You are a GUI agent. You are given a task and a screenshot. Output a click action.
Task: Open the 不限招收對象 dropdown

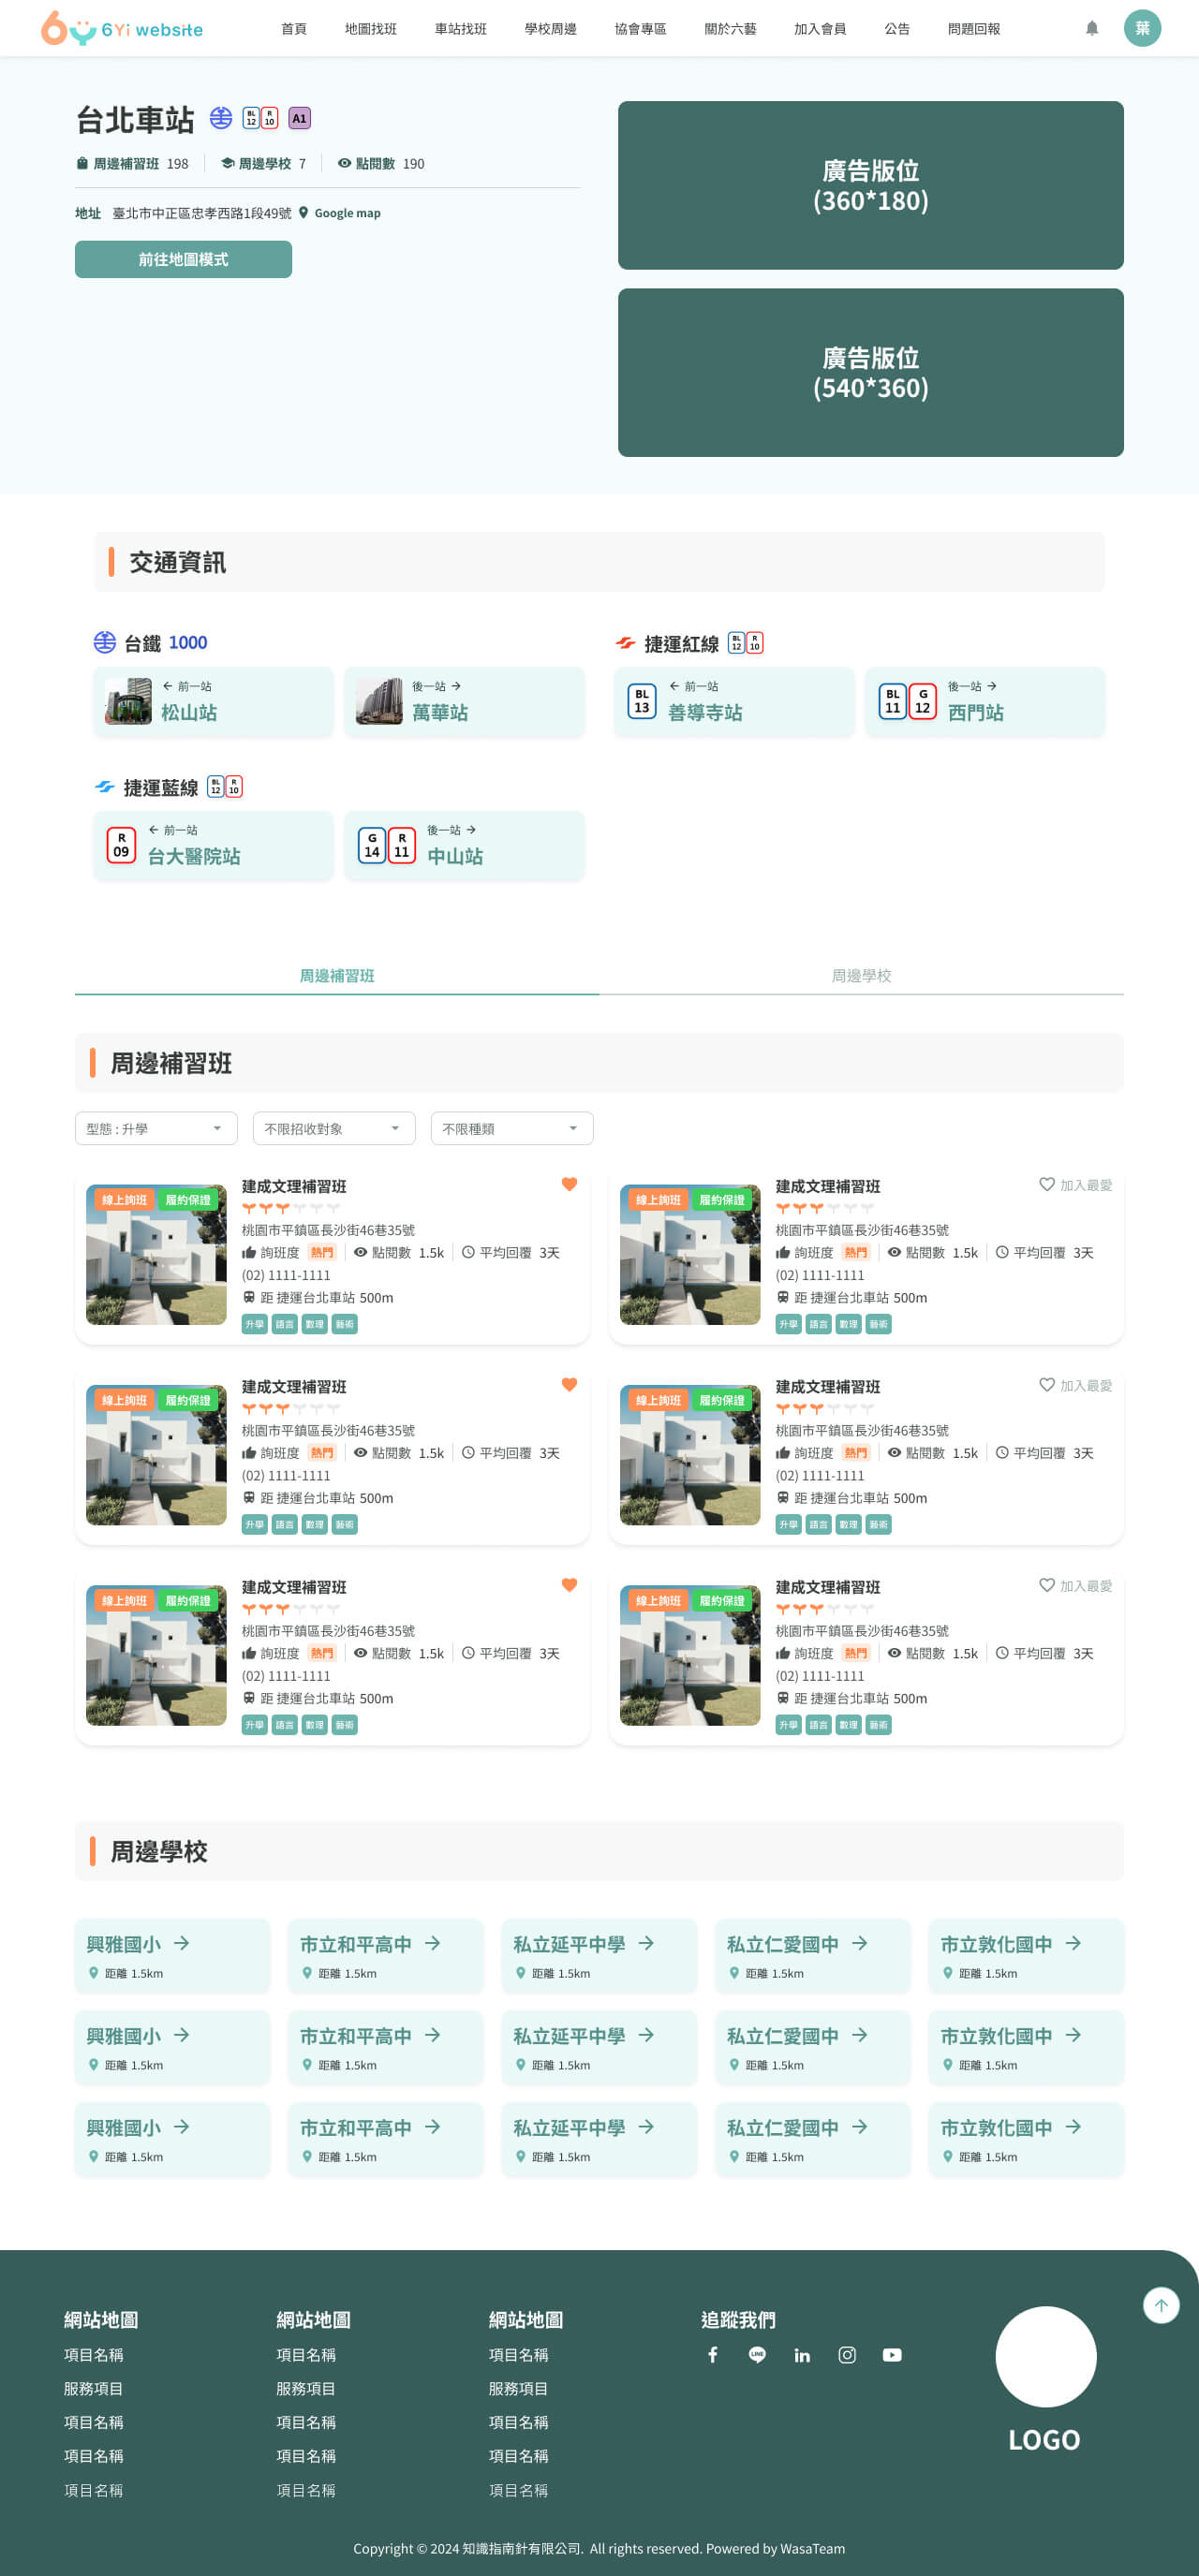pyautogui.click(x=334, y=1128)
